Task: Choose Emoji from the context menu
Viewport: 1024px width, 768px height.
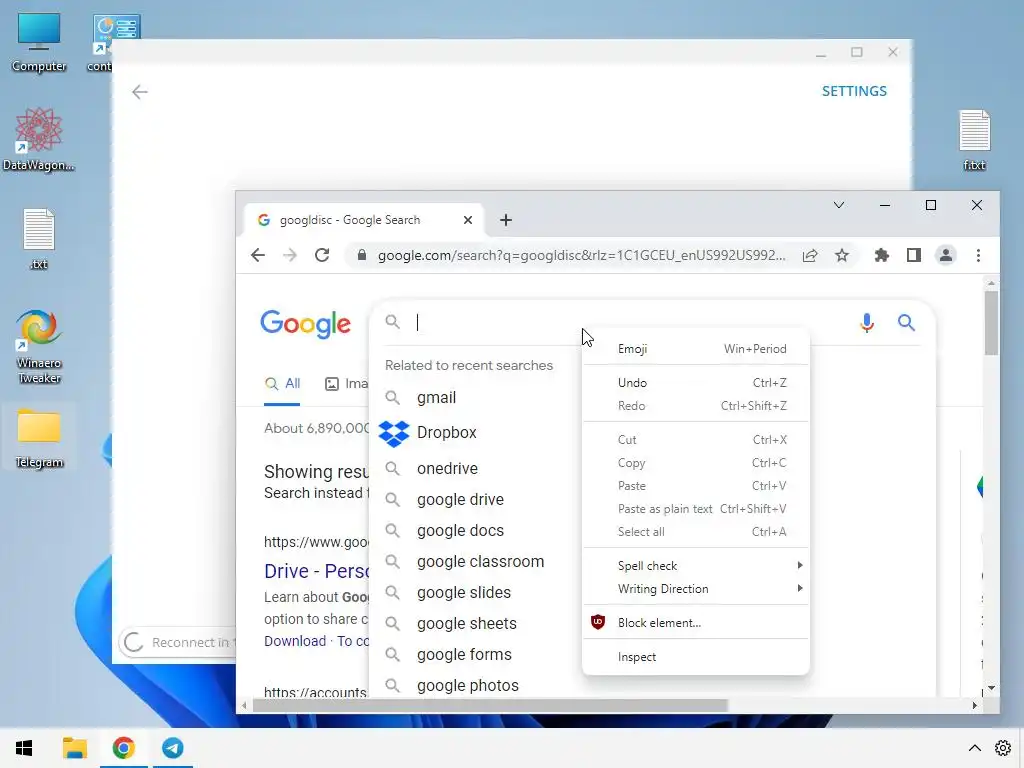Action: (x=696, y=349)
